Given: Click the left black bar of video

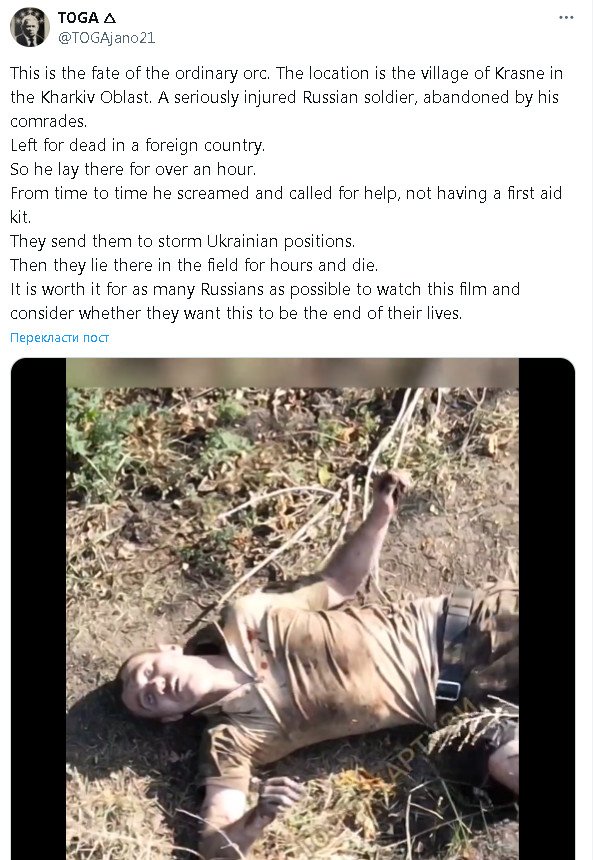Looking at the screenshot, I should 38,609.
